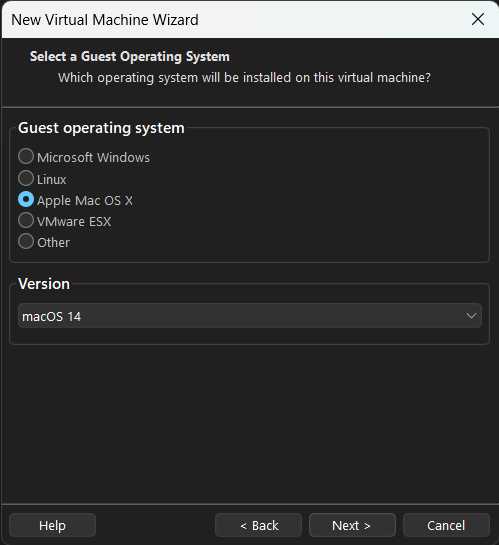
Task: Click the "macOS 14" text in Version field
Action: coord(51,317)
